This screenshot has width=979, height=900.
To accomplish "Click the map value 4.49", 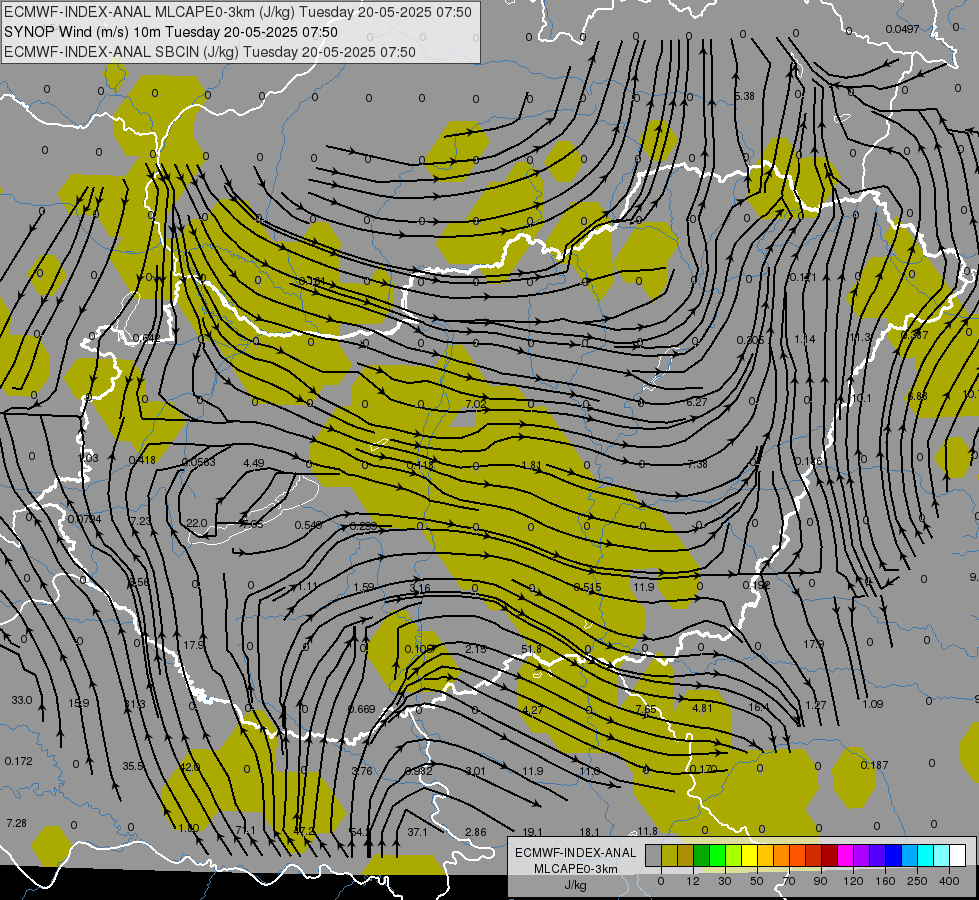I will pos(254,463).
